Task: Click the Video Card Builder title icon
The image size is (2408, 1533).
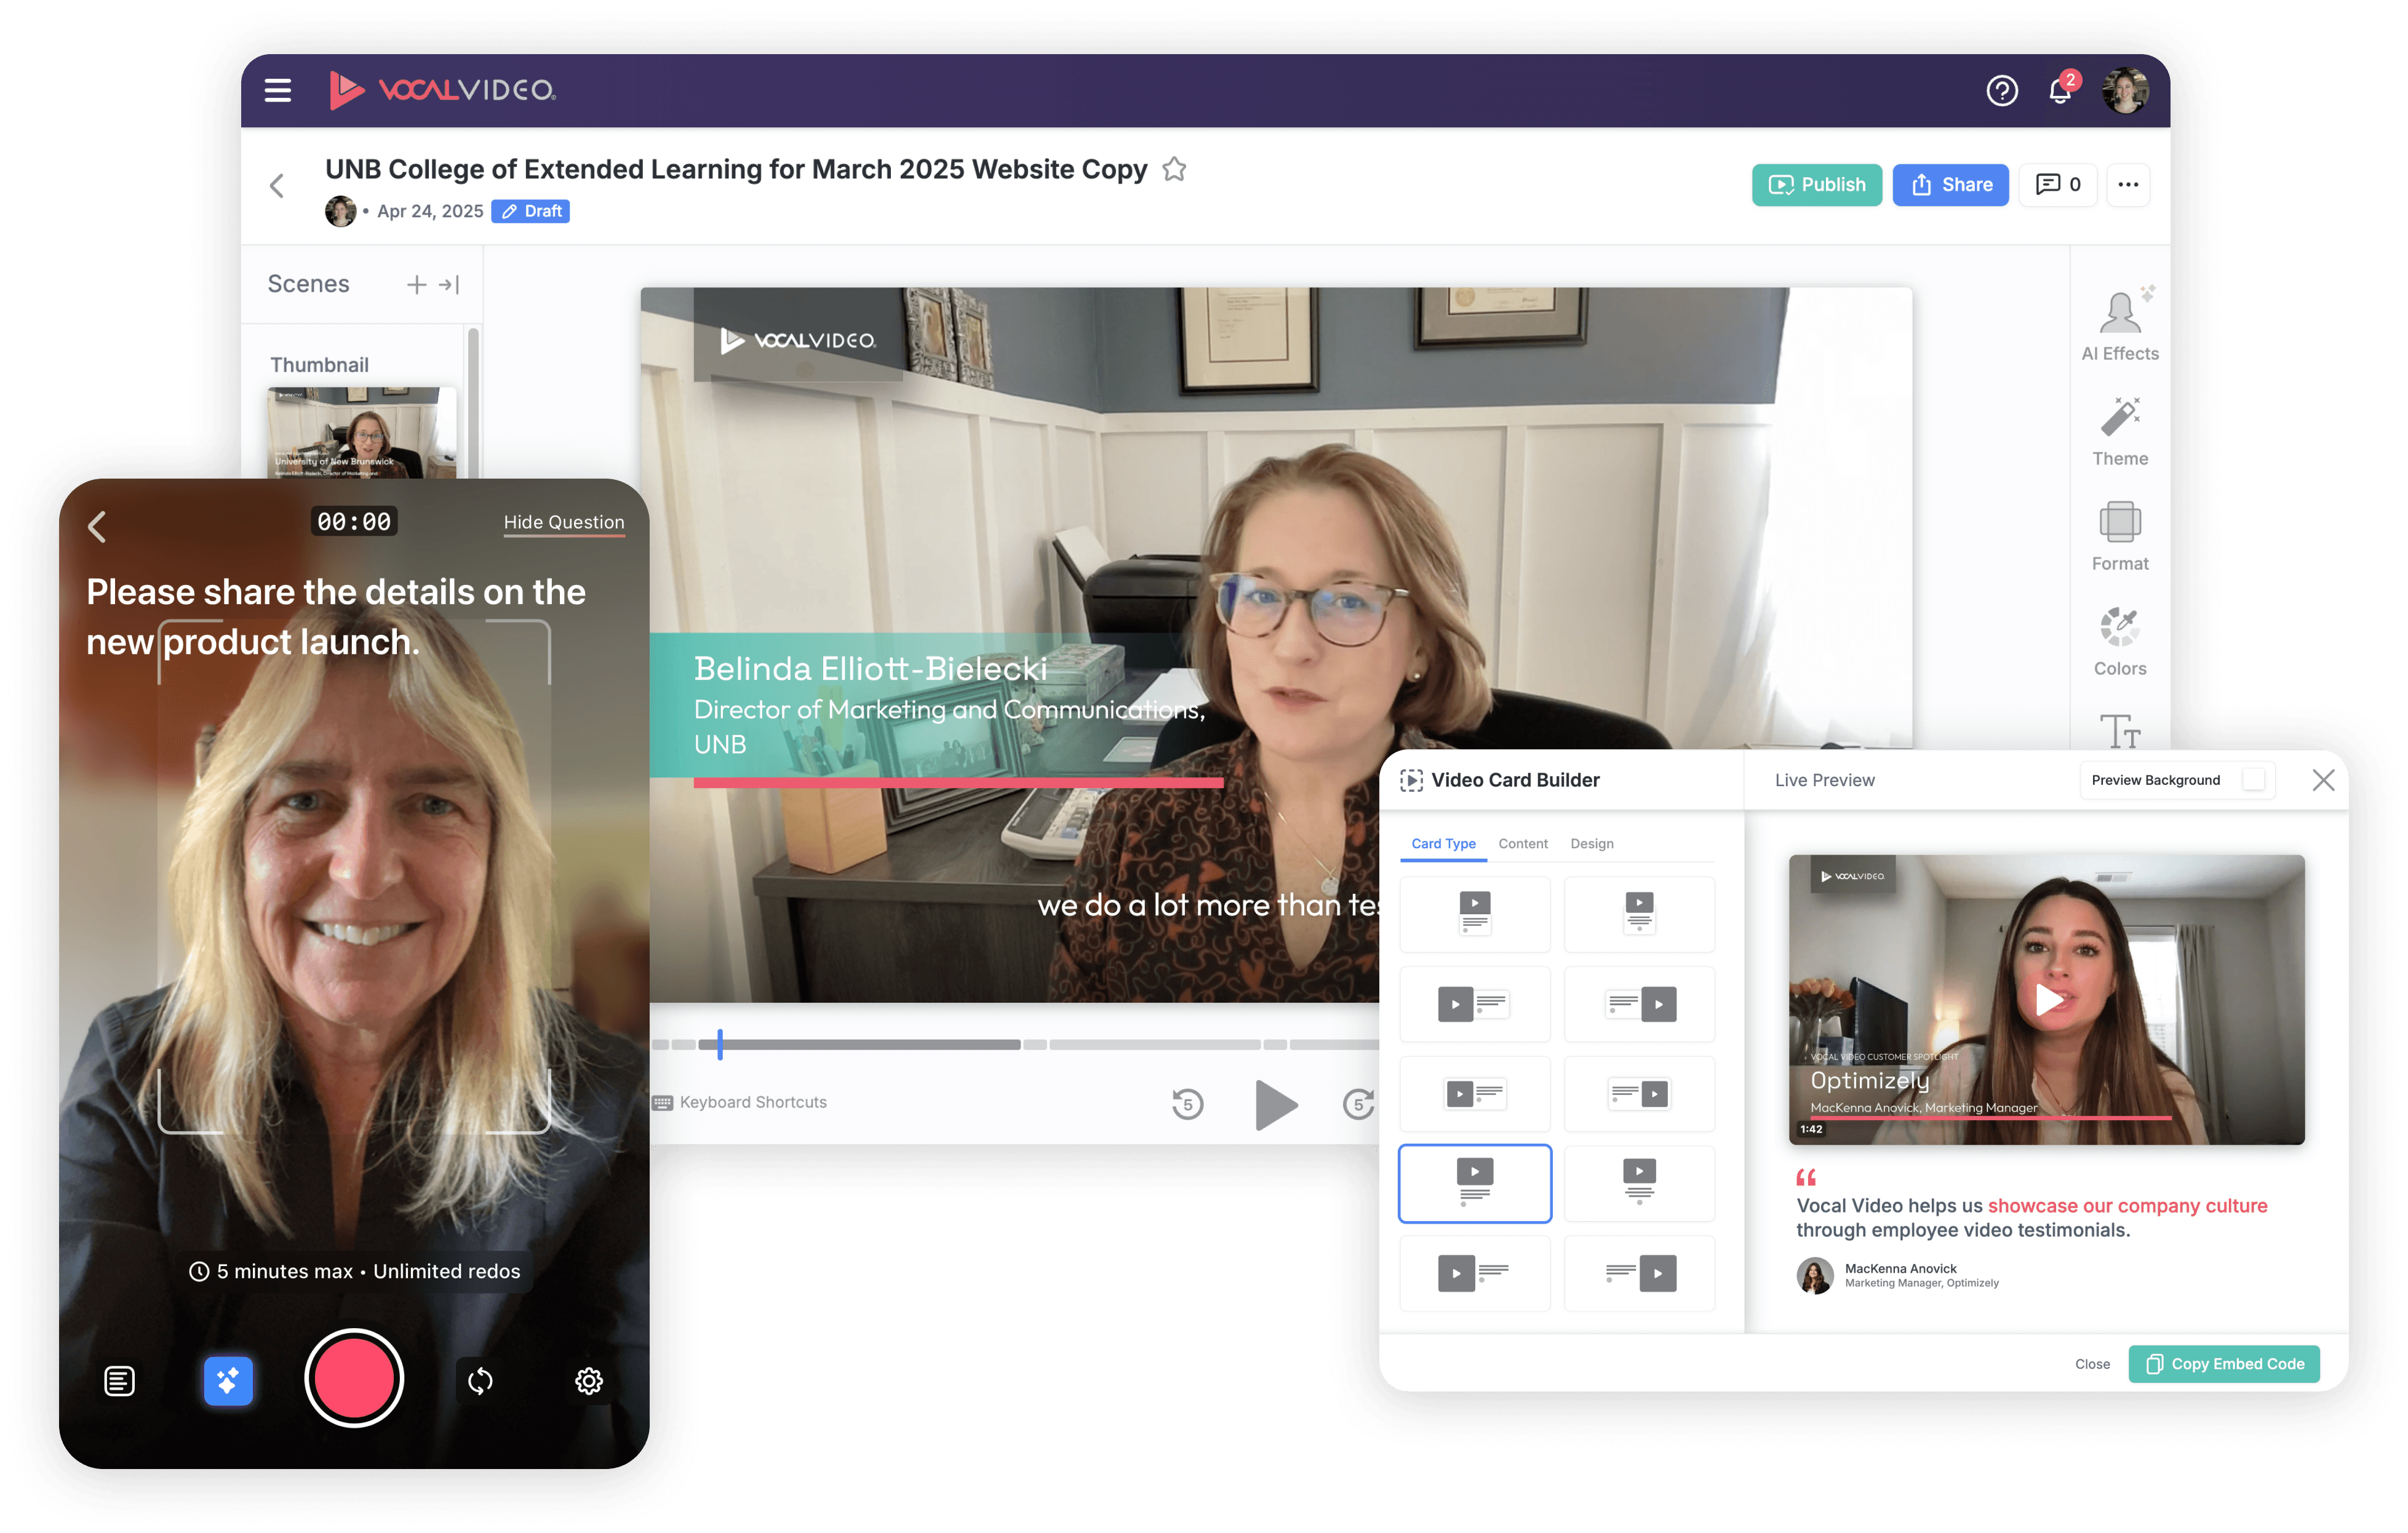Action: [1411, 780]
